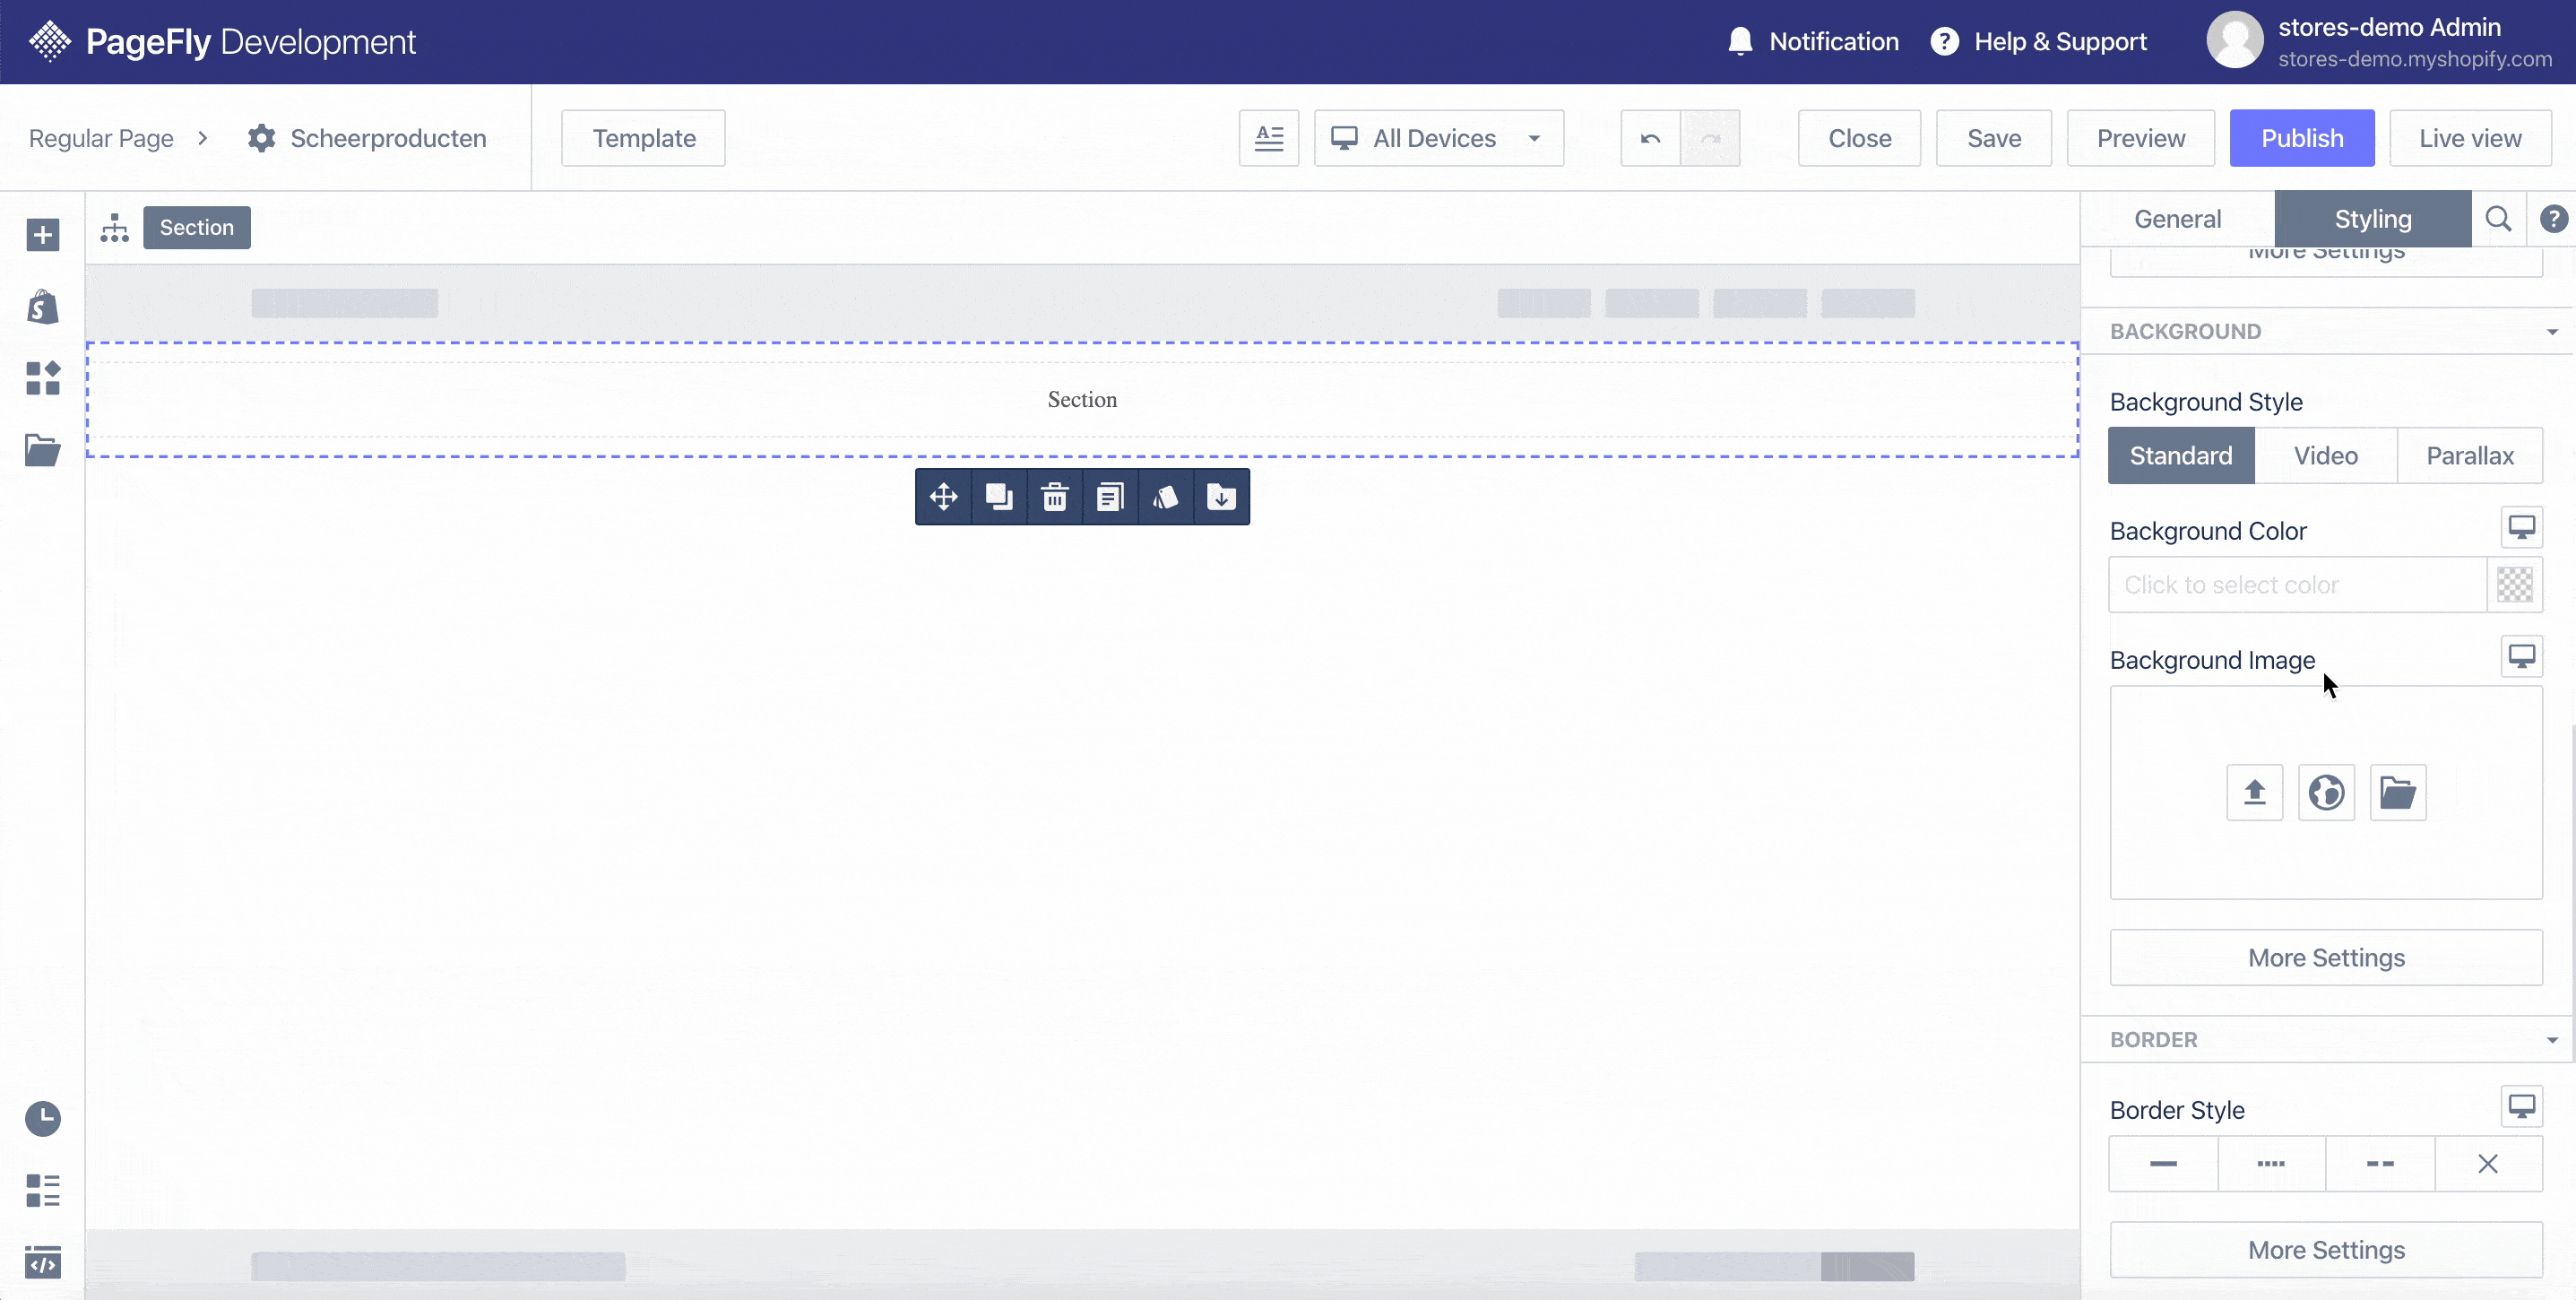
Task: Open stores-demo Admin account menu
Action: (x=2379, y=41)
